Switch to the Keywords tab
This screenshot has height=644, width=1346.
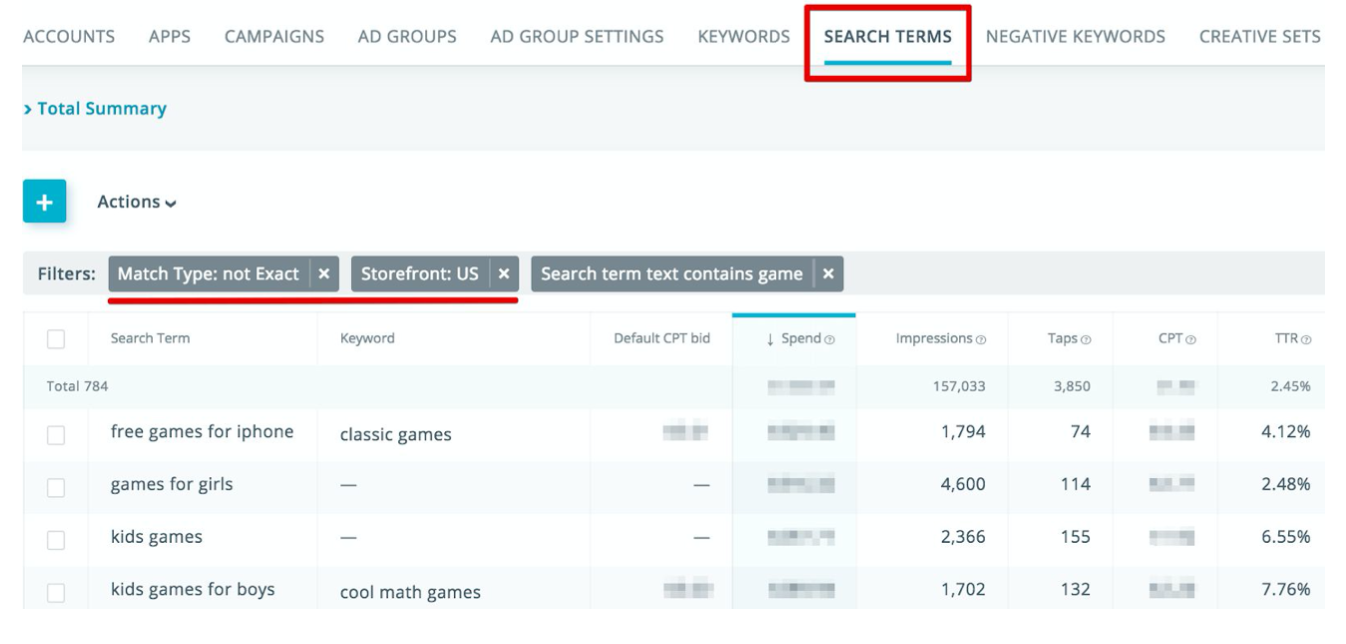(744, 37)
